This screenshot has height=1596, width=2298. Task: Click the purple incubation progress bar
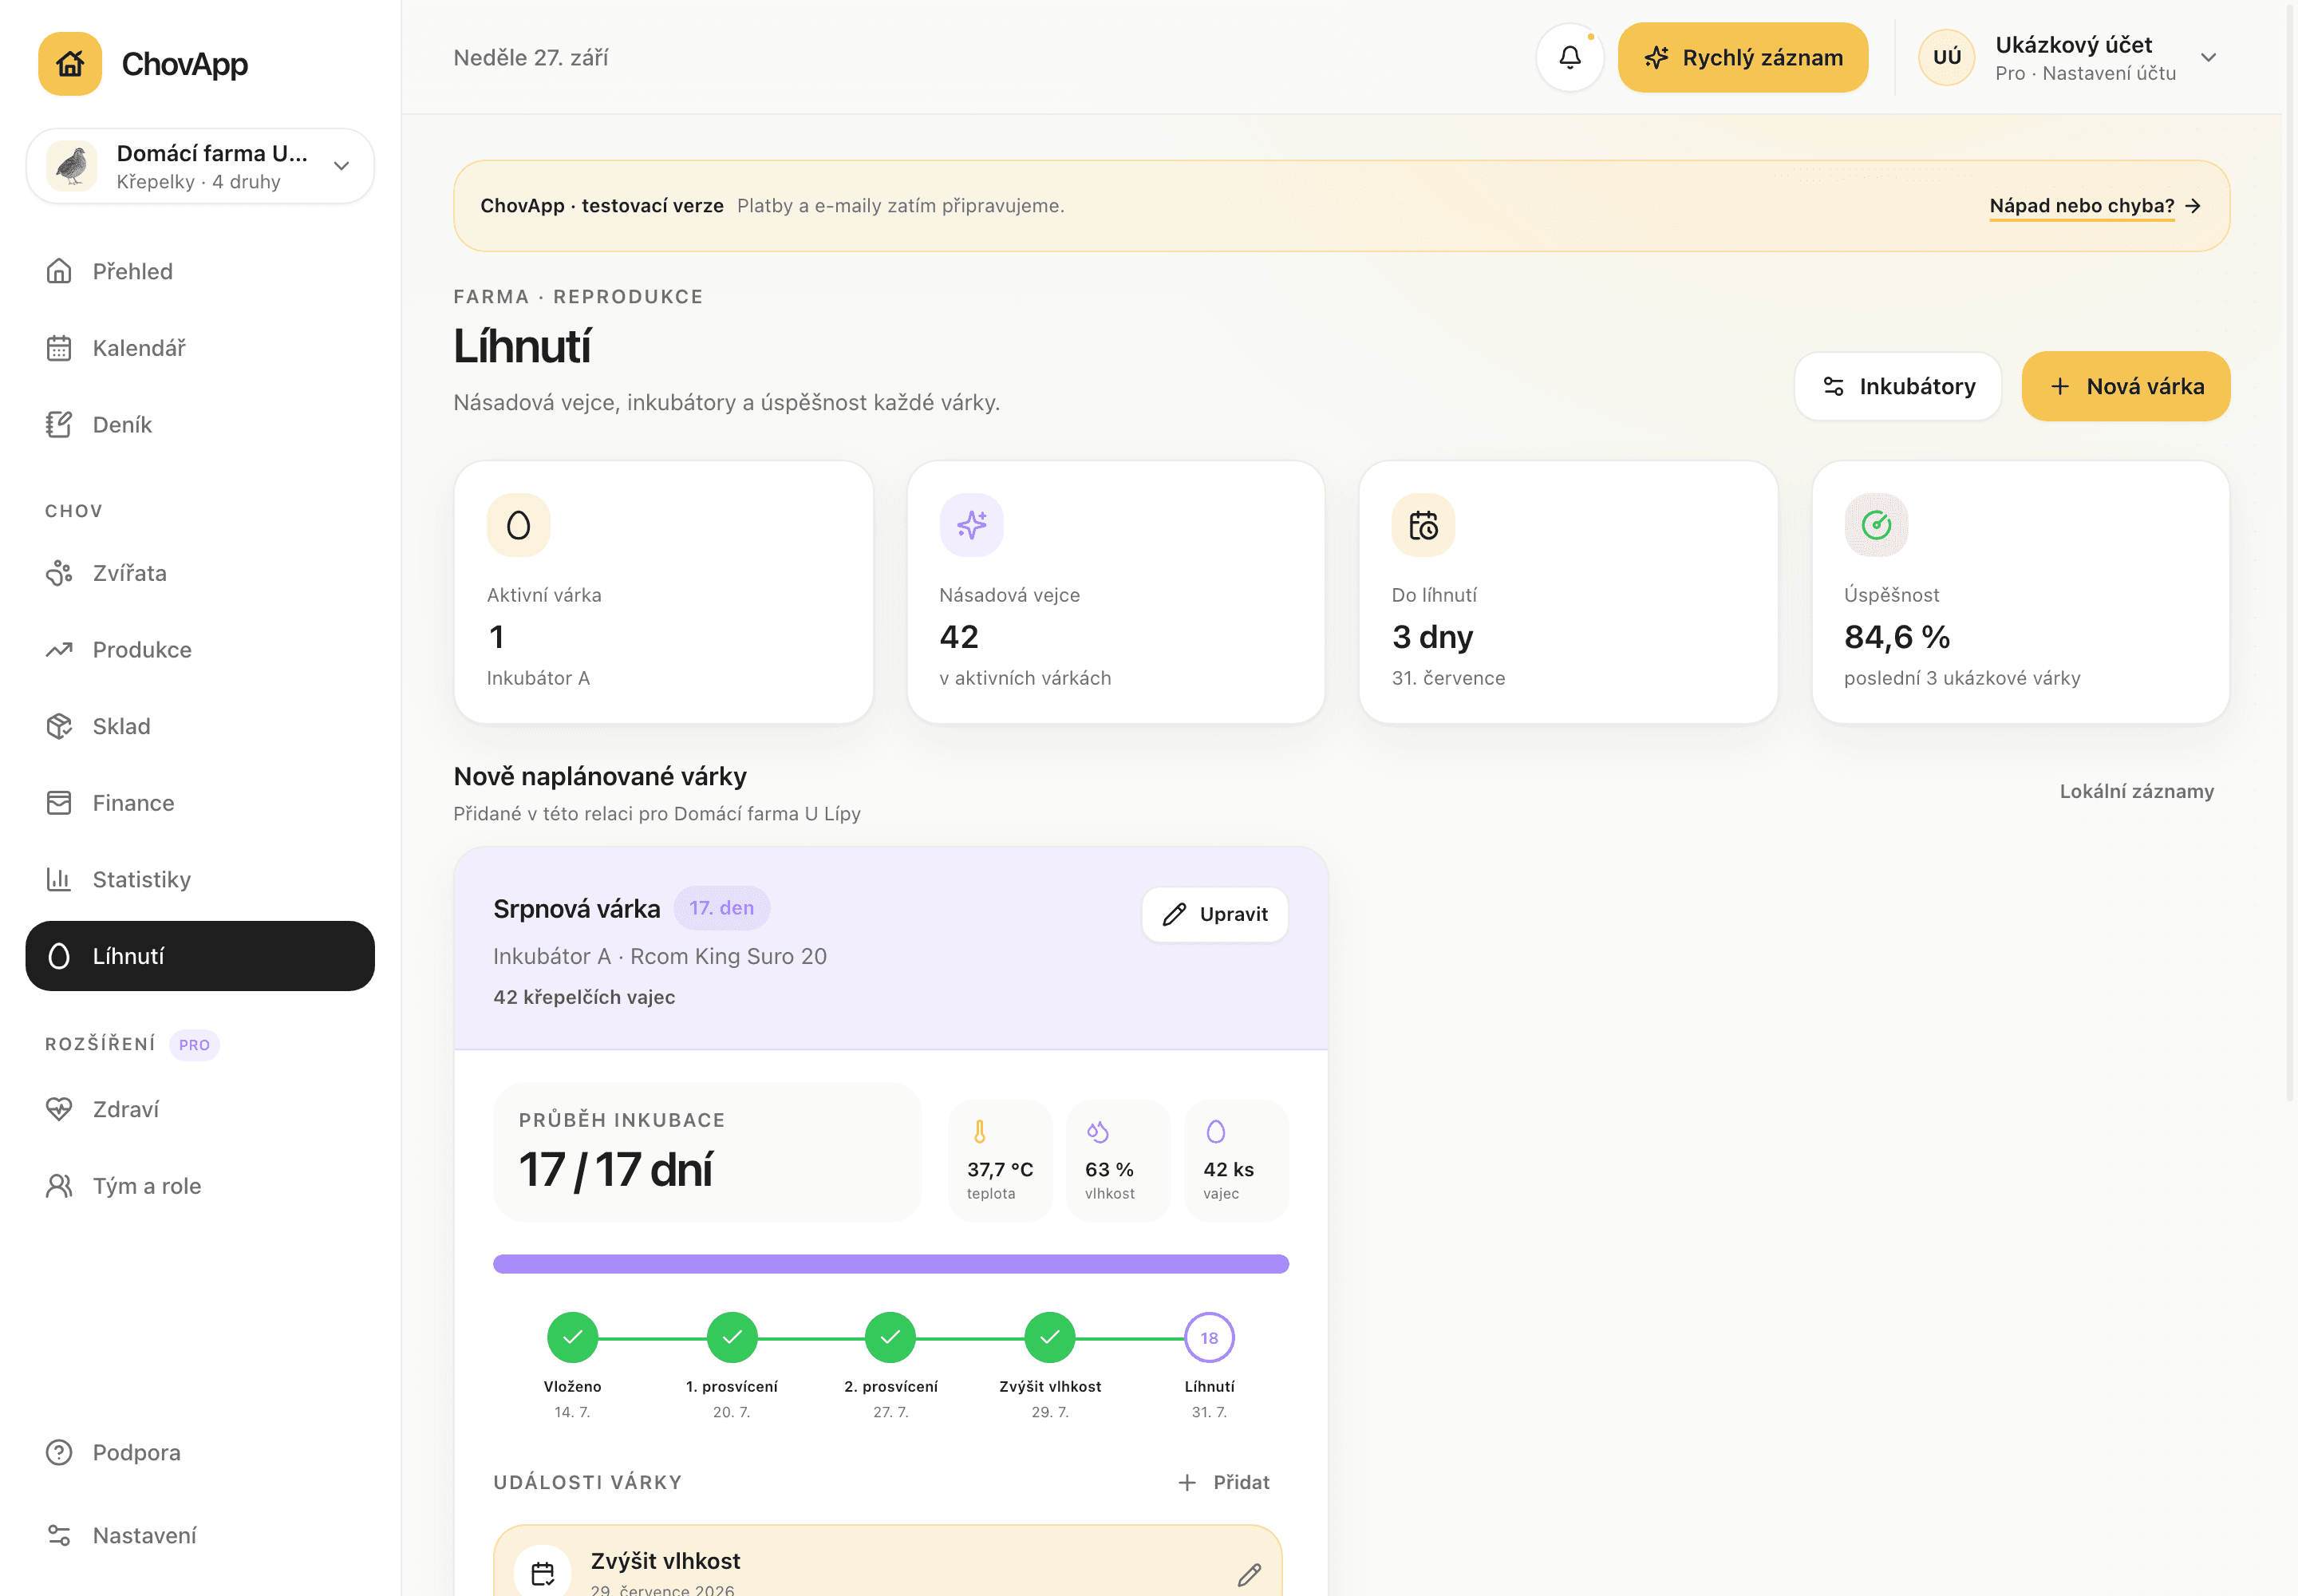point(890,1264)
